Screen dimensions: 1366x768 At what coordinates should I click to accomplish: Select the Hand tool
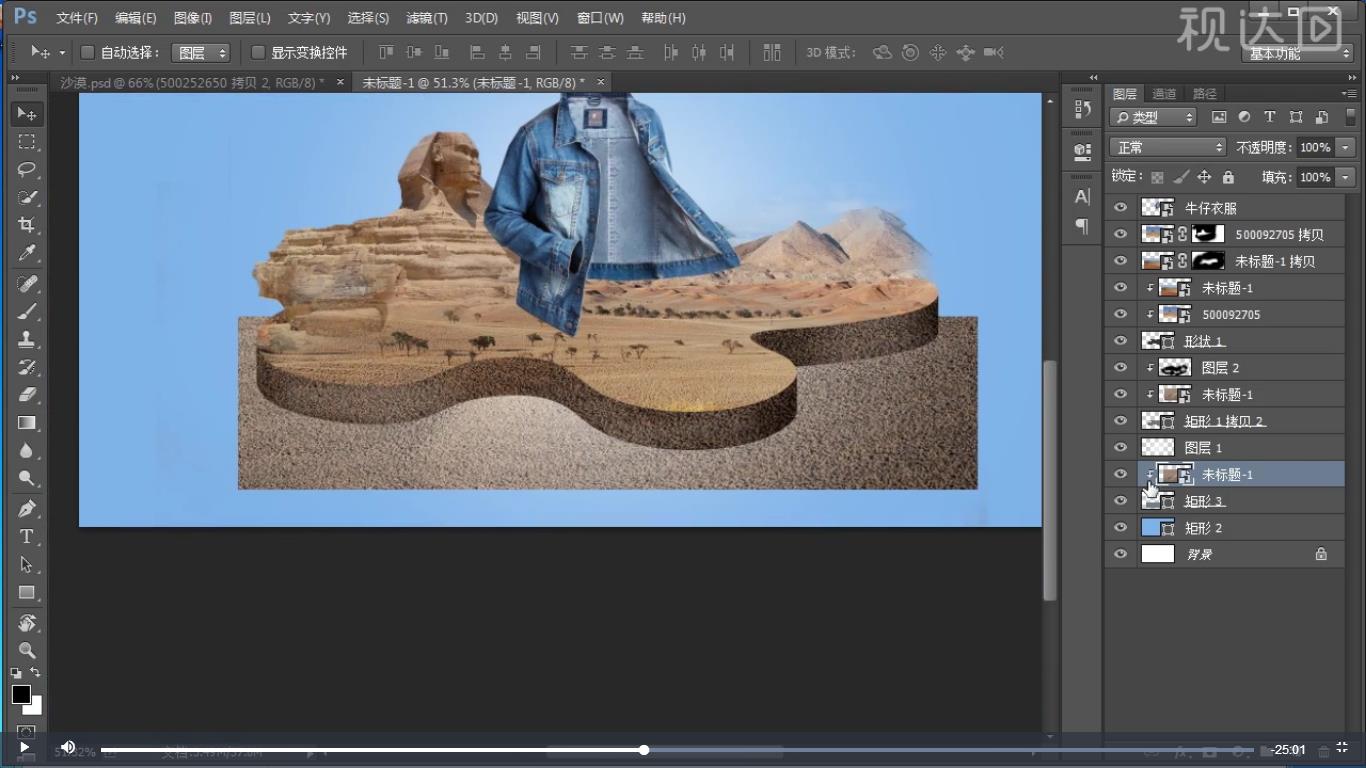coord(27,623)
